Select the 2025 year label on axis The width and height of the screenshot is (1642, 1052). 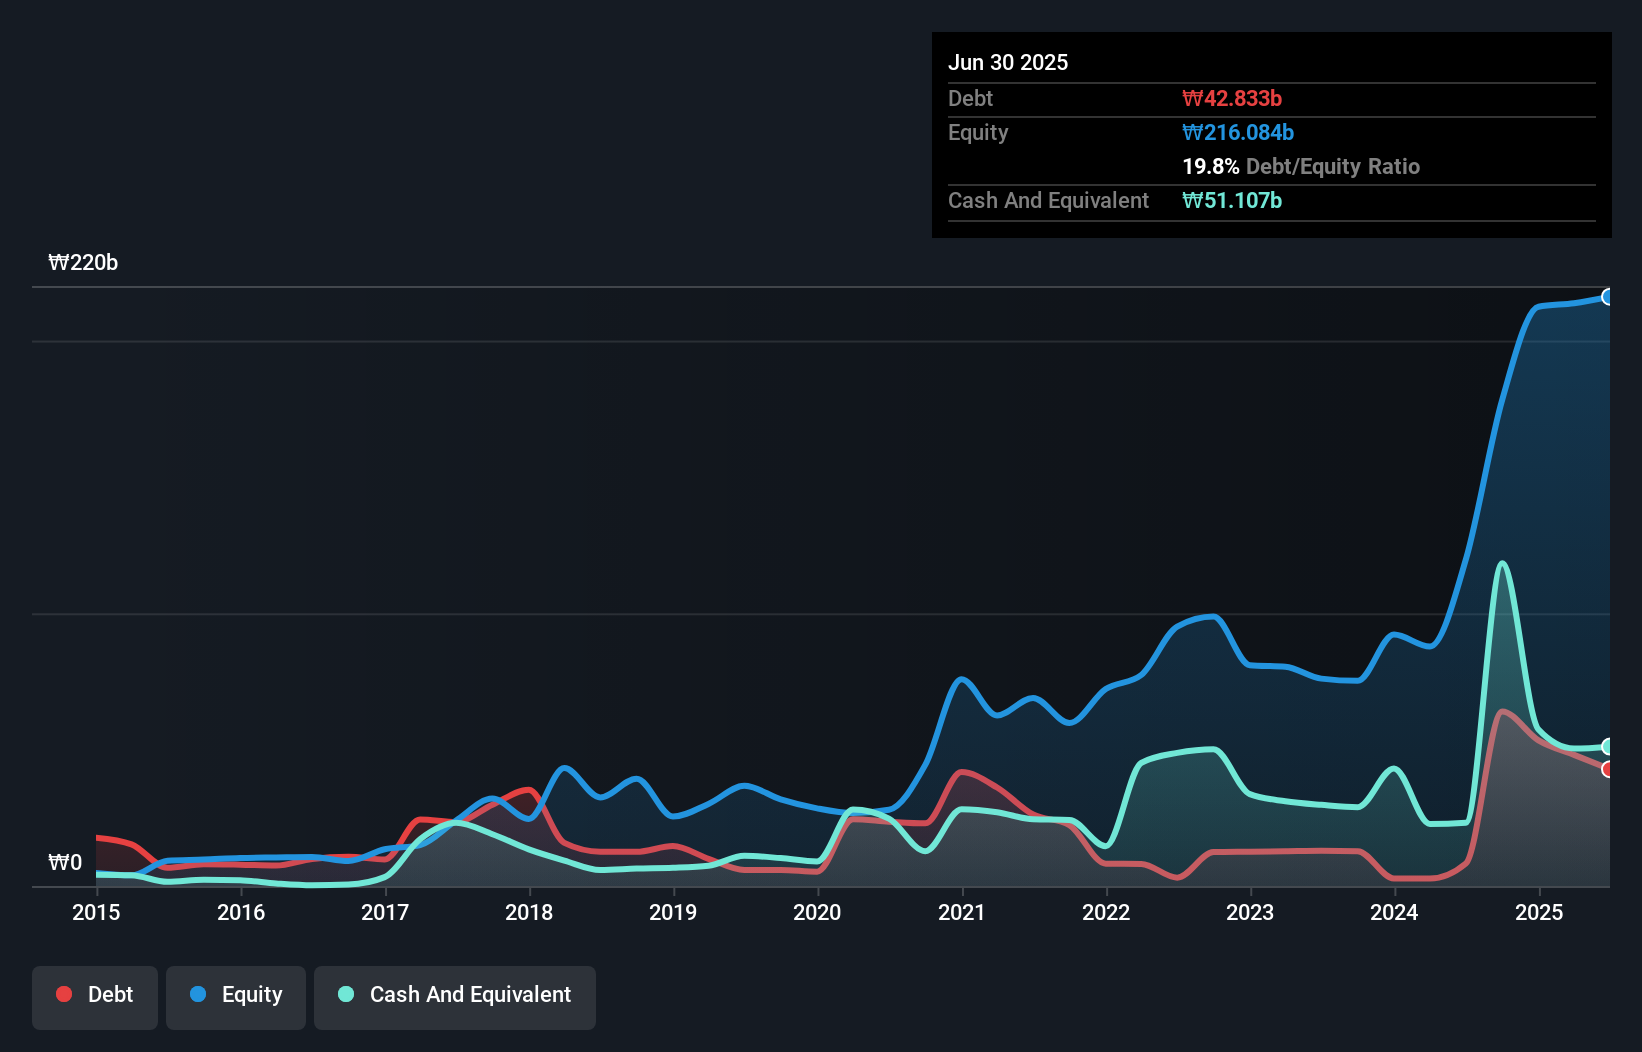(1539, 912)
